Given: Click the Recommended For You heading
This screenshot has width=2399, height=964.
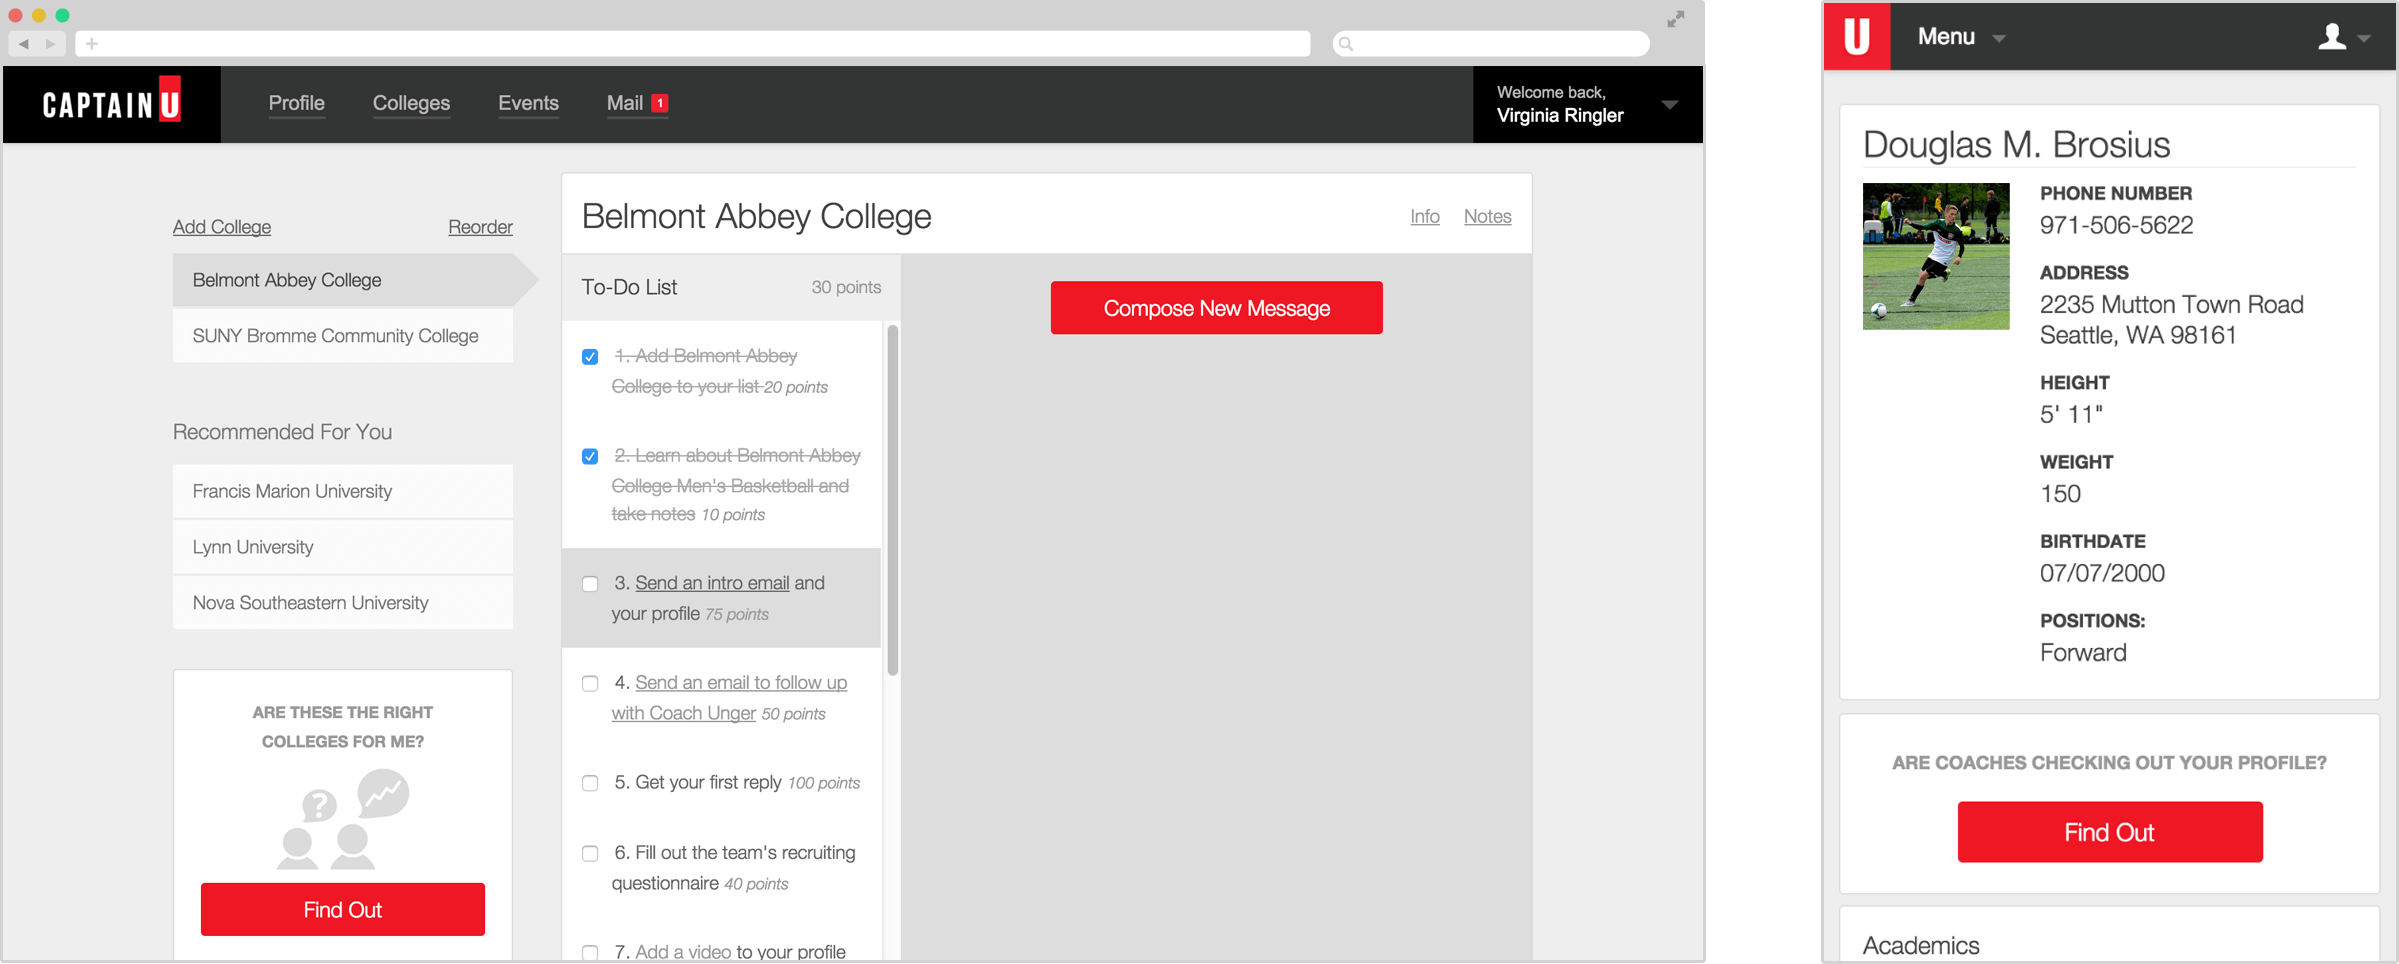Looking at the screenshot, I should coord(282,432).
